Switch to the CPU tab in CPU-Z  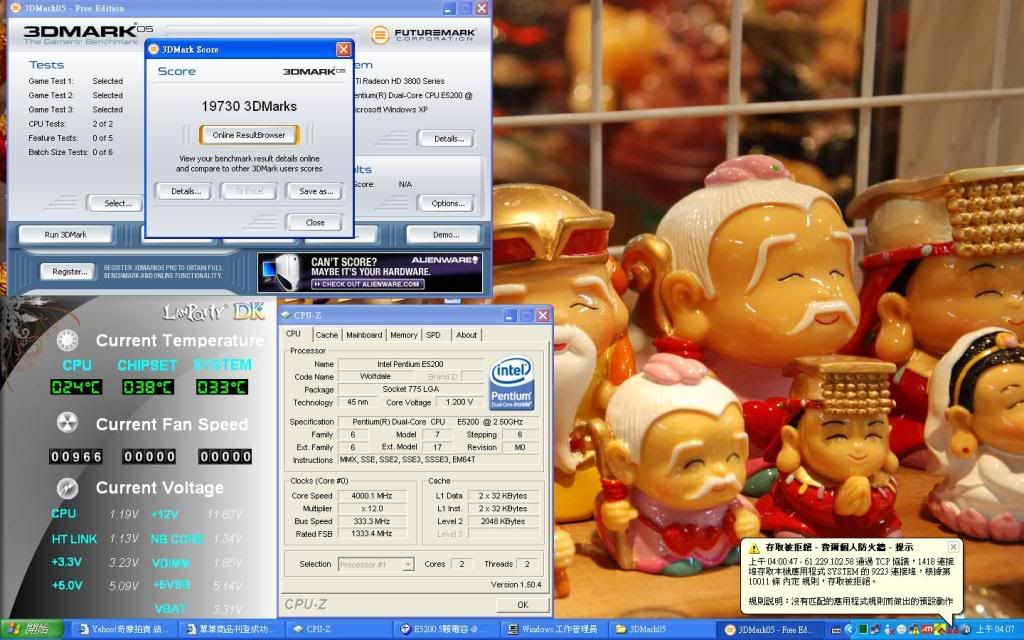(294, 334)
